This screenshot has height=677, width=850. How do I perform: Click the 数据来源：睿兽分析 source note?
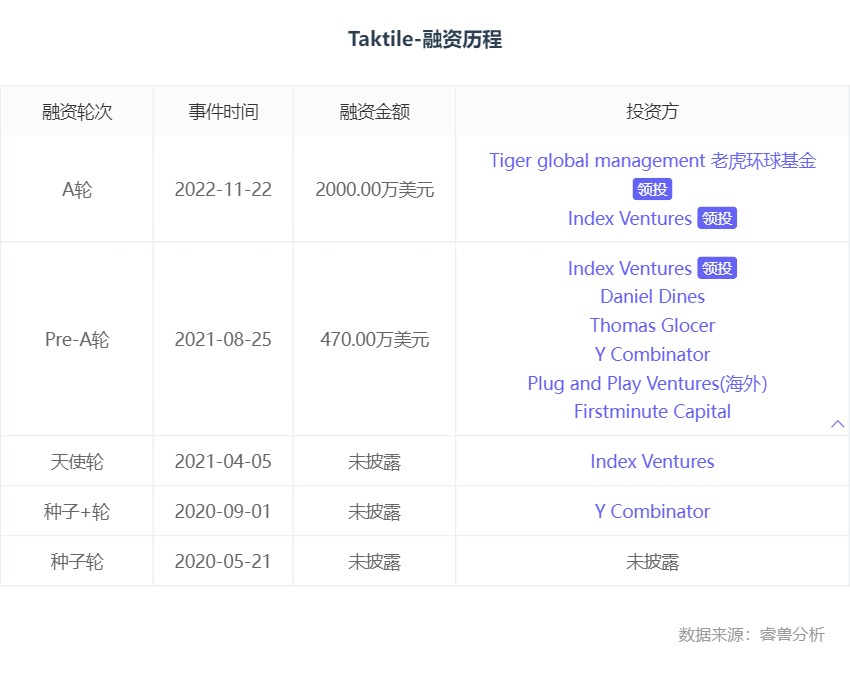click(x=751, y=634)
